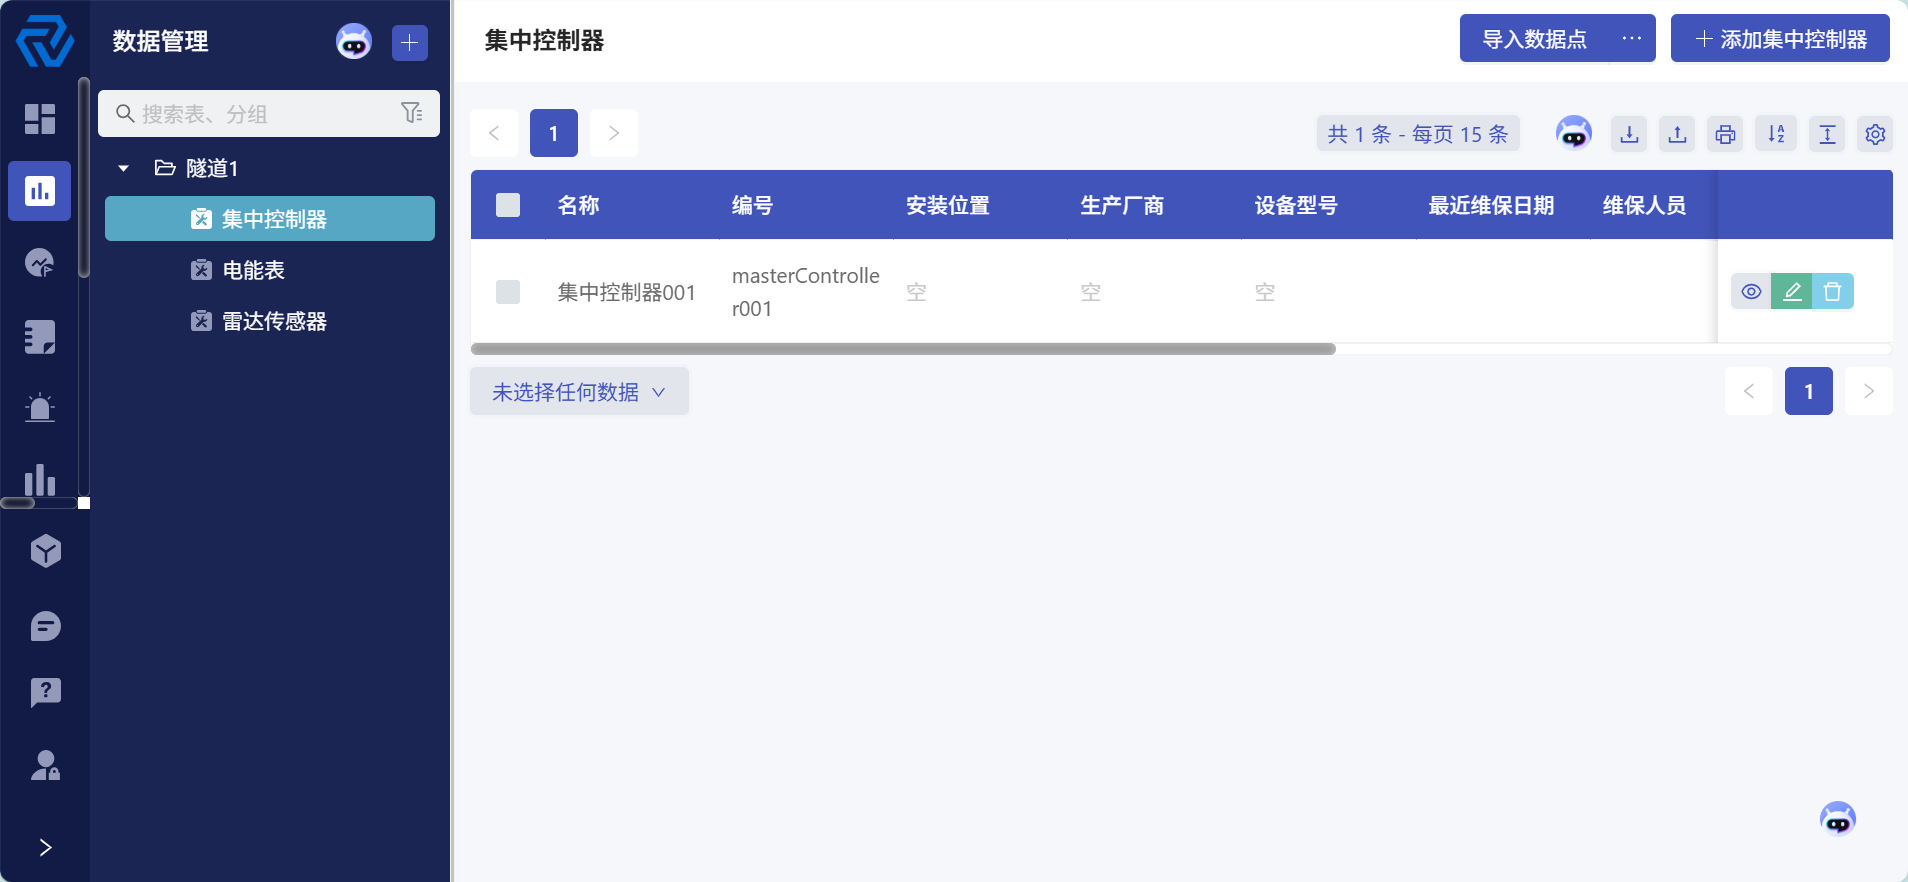Screen dimensions: 1908x882
Task: Click the robot assistant icon beside 数据管理
Action: pos(354,42)
